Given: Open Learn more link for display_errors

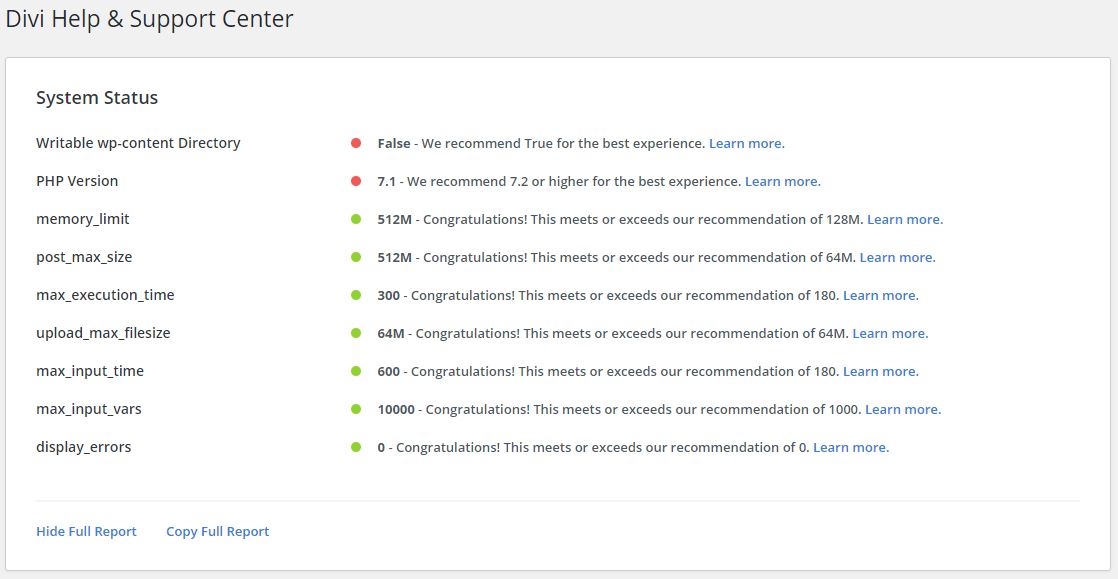Looking at the screenshot, I should pos(851,448).
